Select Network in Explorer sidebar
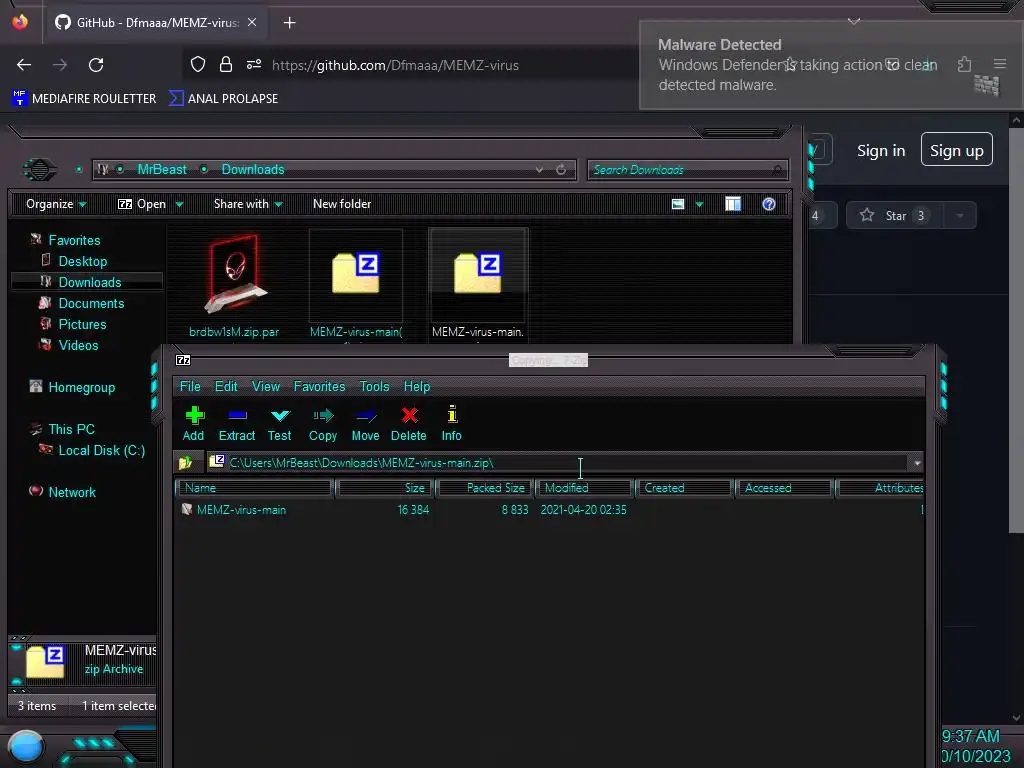 pyautogui.click(x=72, y=492)
